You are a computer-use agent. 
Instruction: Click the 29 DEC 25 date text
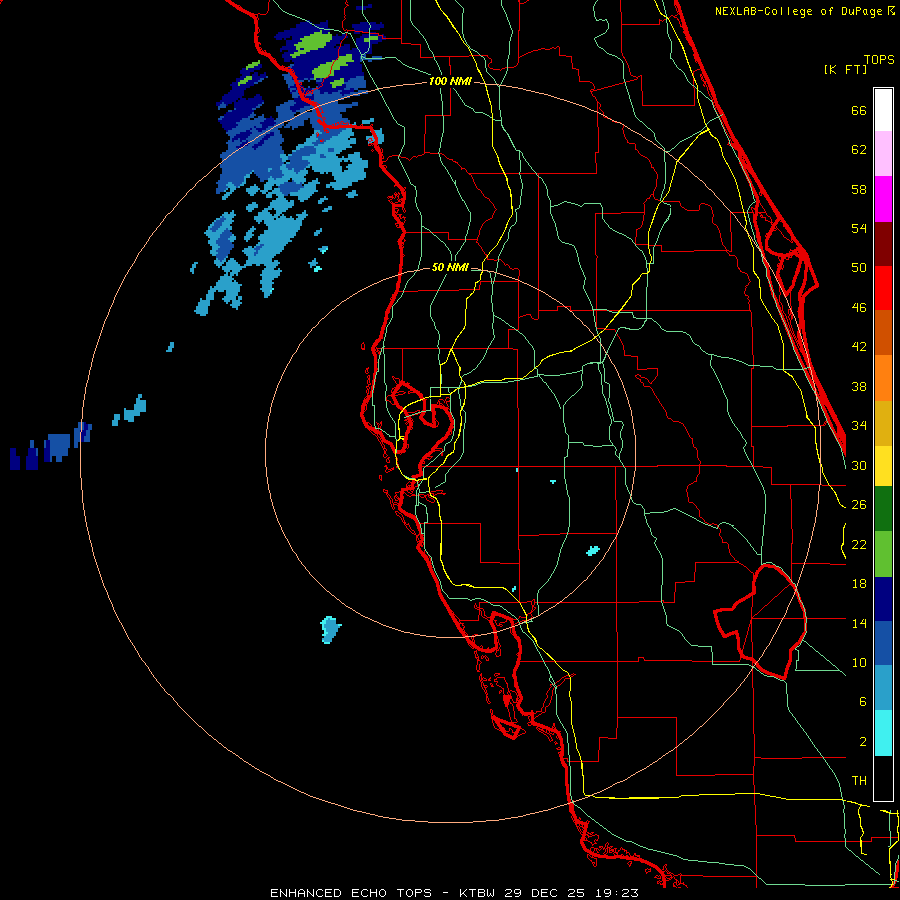pos(544,893)
